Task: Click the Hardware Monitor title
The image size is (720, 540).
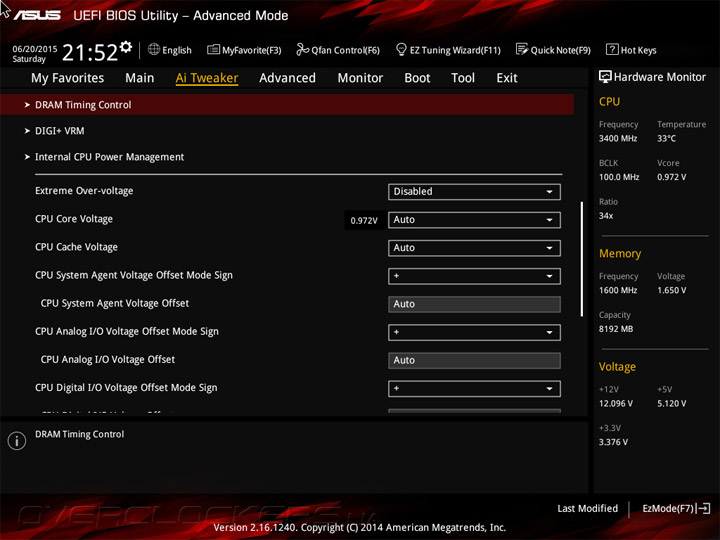Action: (659, 77)
